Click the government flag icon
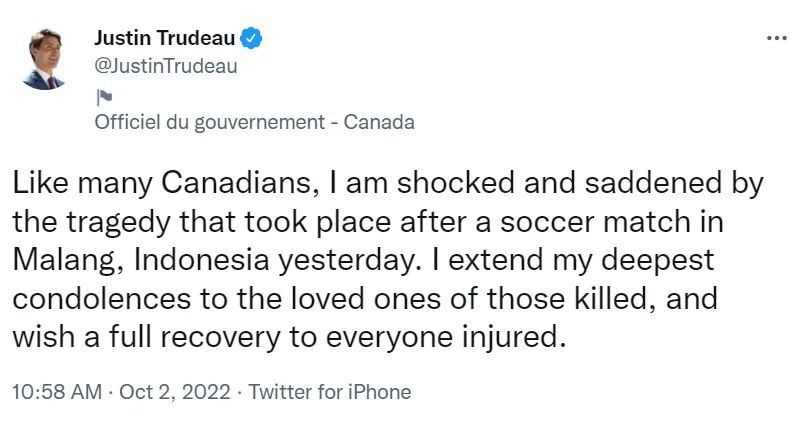Viewport: 806px width, 421px height. tap(103, 96)
